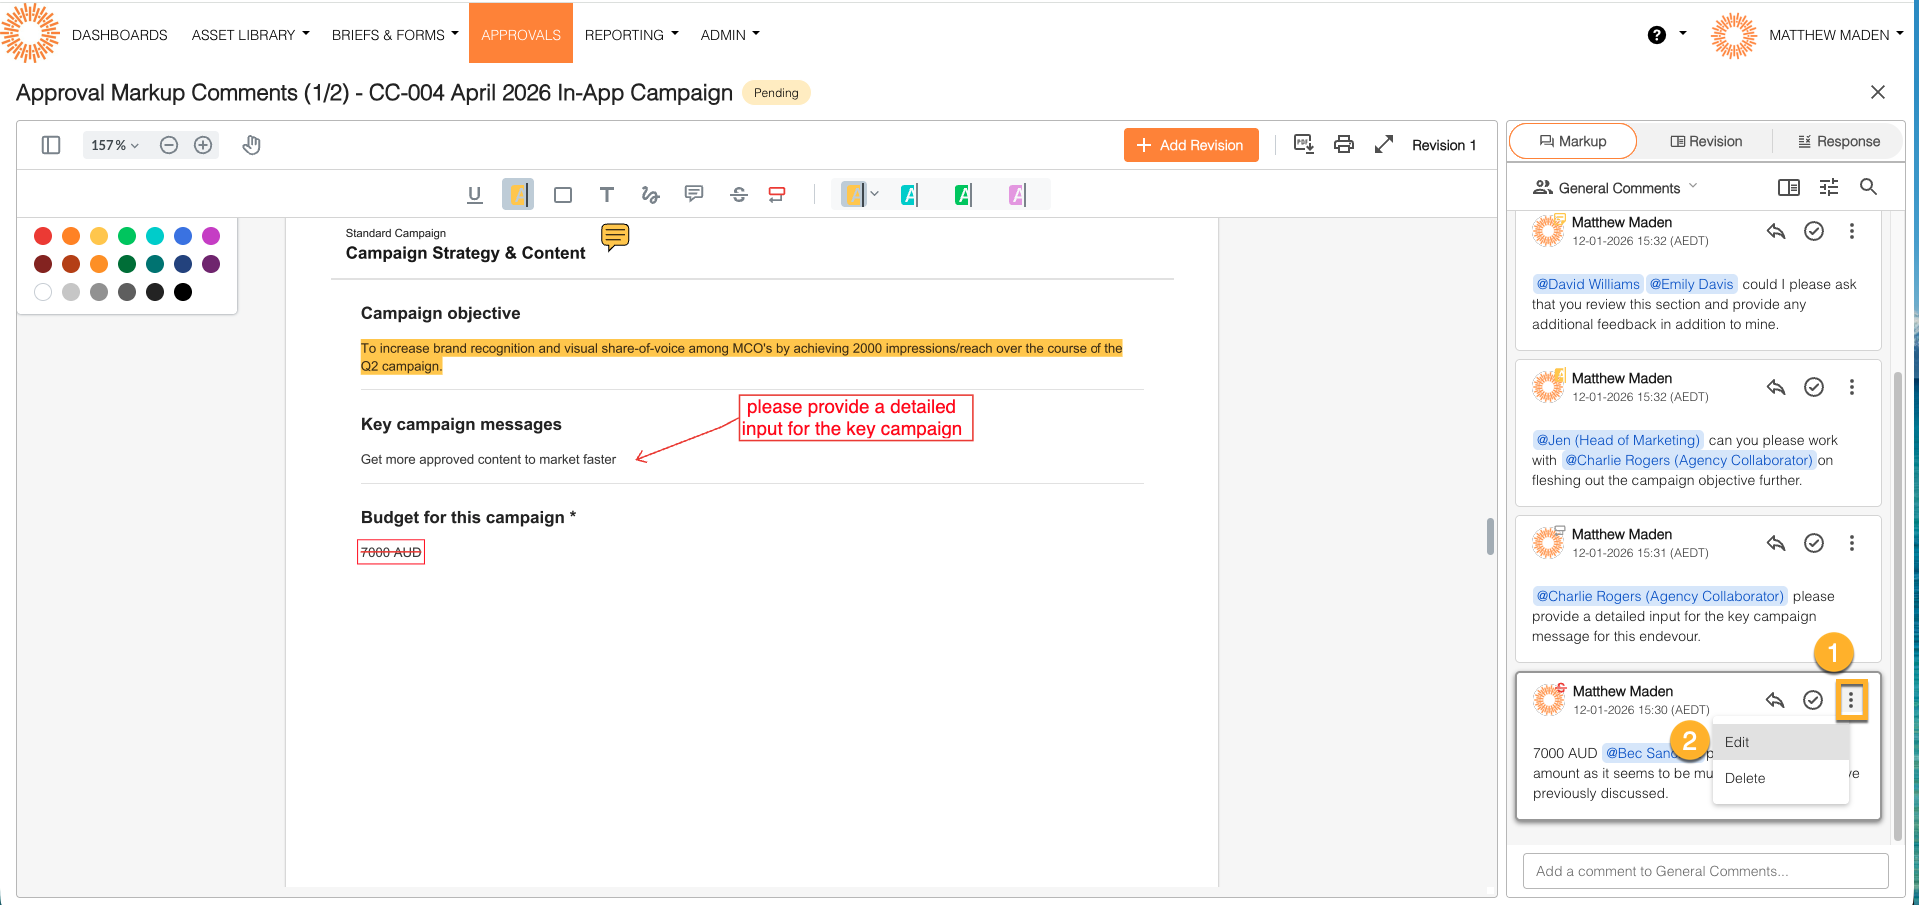Expand the General Comments dropdown
The width and height of the screenshot is (1919, 905).
(1616, 187)
